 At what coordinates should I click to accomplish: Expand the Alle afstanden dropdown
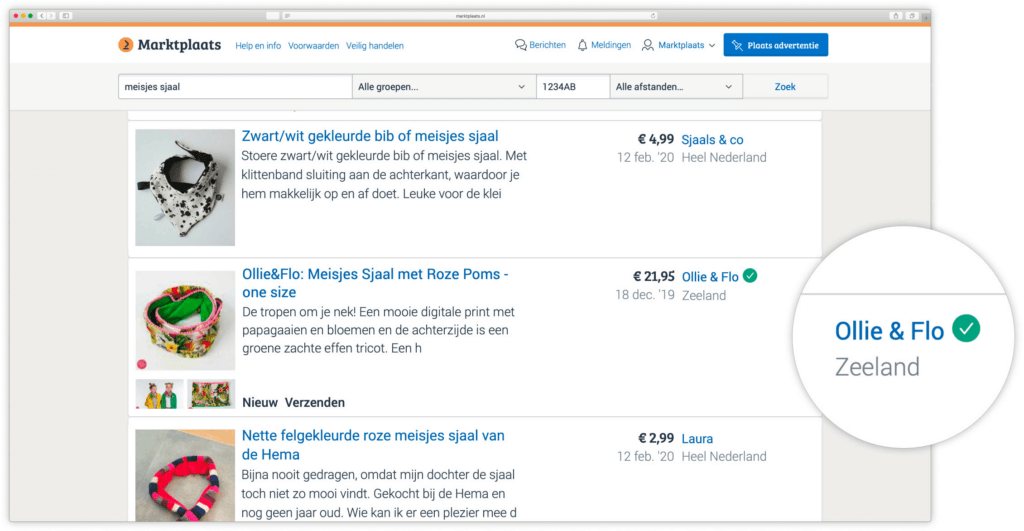pos(676,87)
